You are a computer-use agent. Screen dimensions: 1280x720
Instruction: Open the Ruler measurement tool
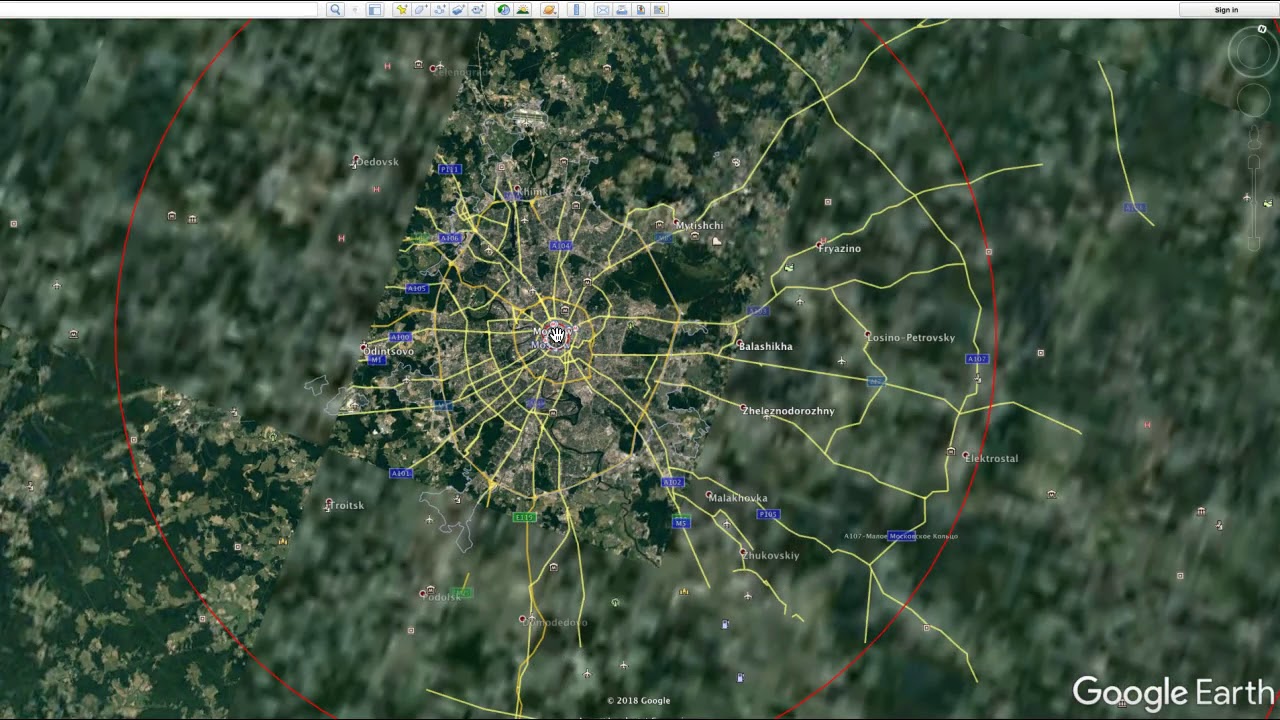point(576,10)
